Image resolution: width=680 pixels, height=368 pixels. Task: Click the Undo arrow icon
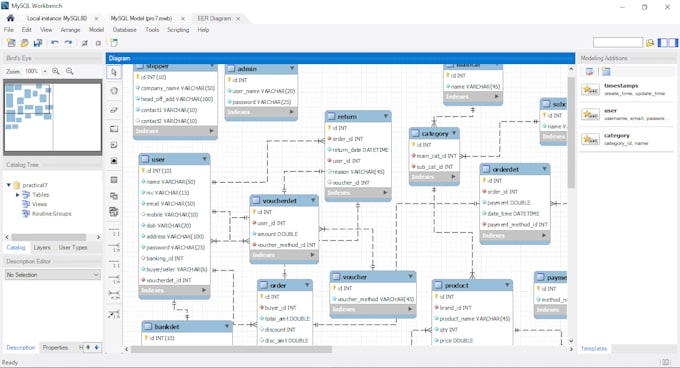(55, 42)
